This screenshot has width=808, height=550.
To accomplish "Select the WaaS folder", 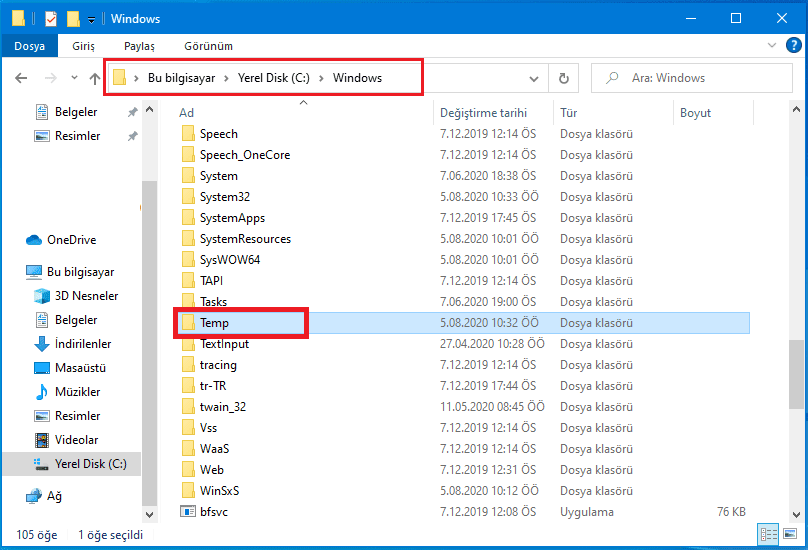I will tap(214, 449).
